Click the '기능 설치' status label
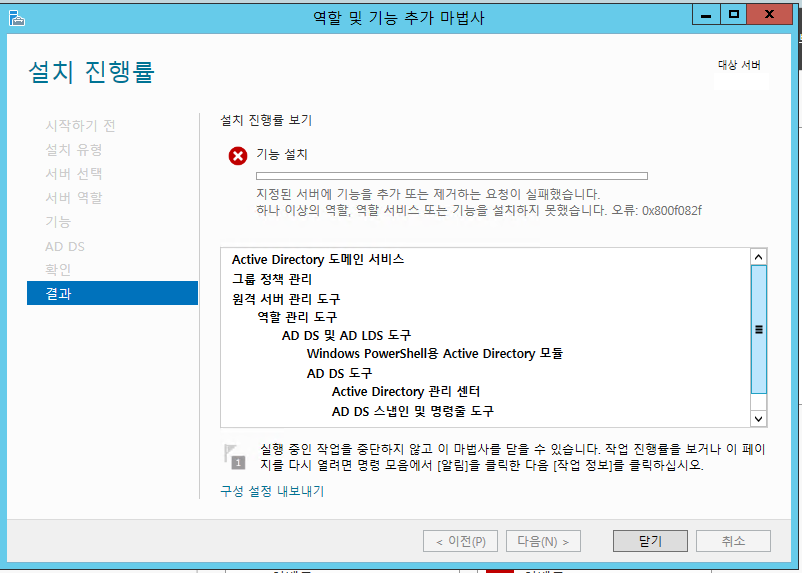 click(282, 155)
